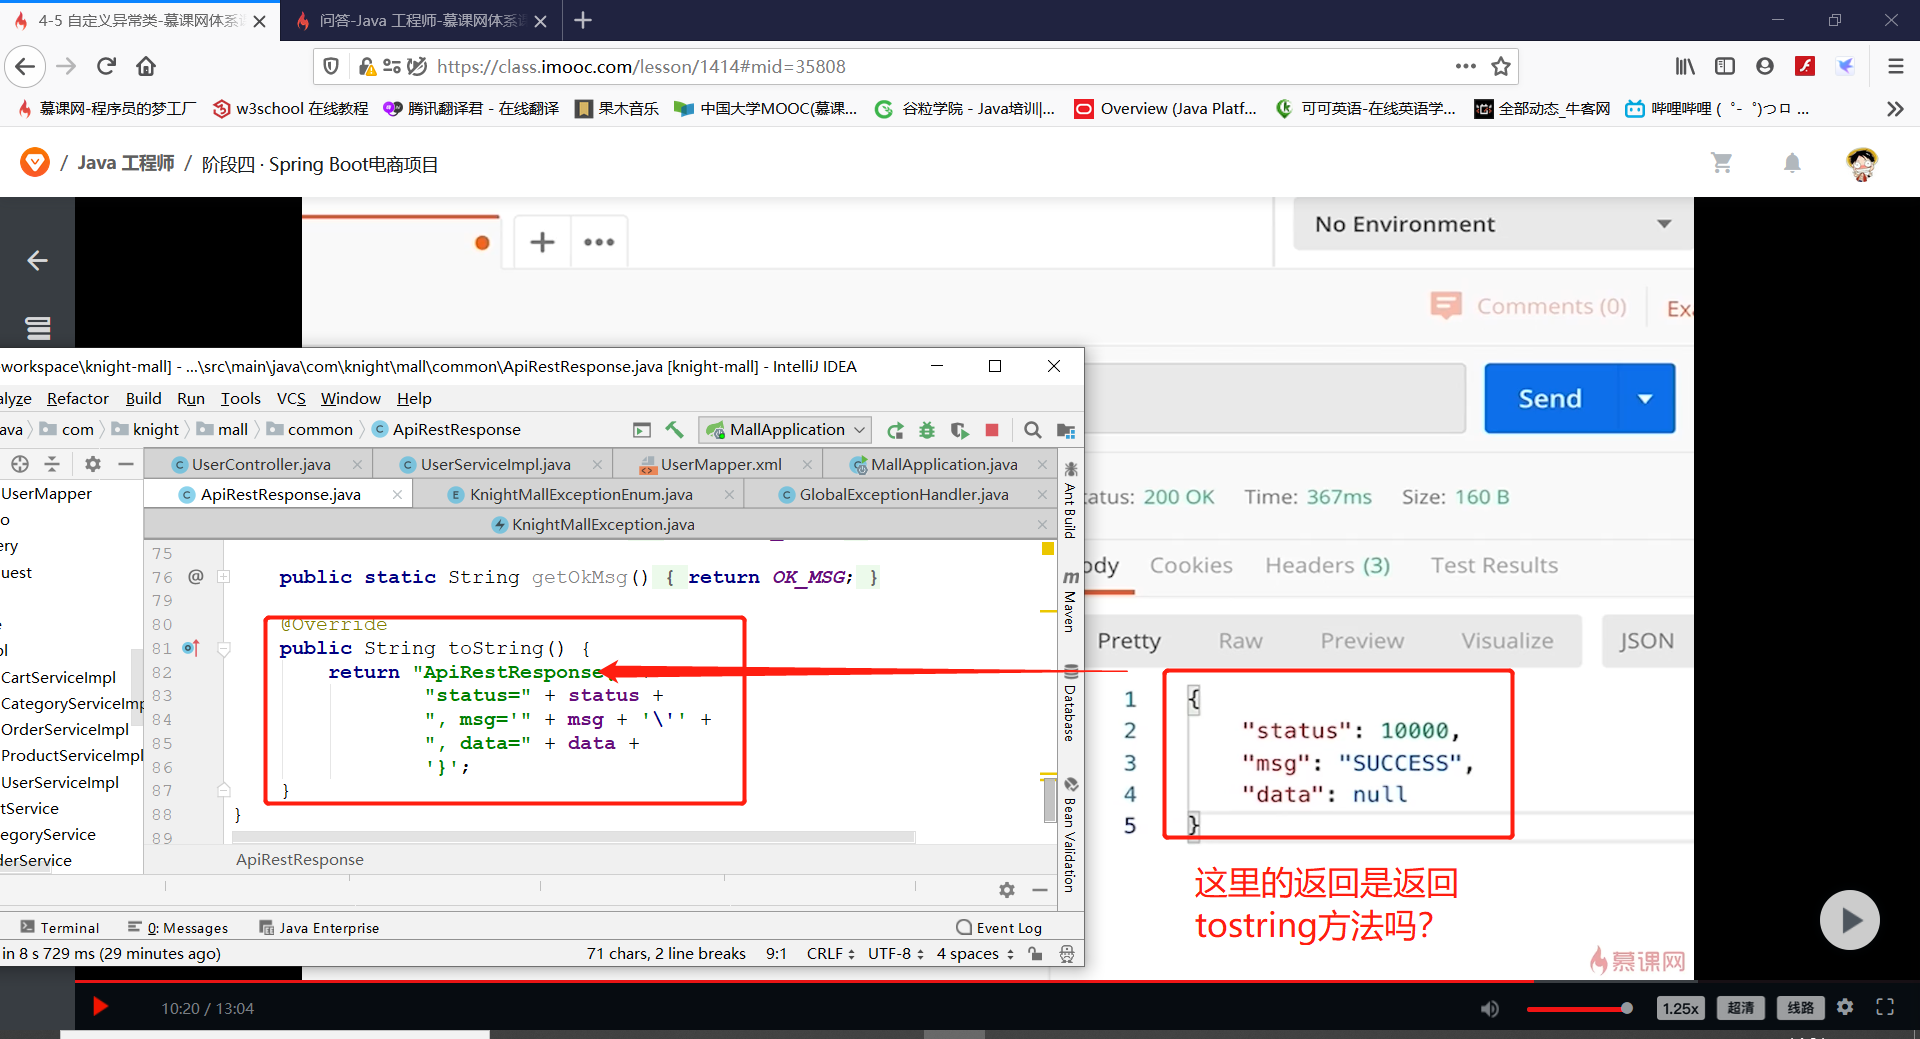This screenshot has height=1039, width=1920.
Task: Open the notifications bell
Action: point(1792,162)
